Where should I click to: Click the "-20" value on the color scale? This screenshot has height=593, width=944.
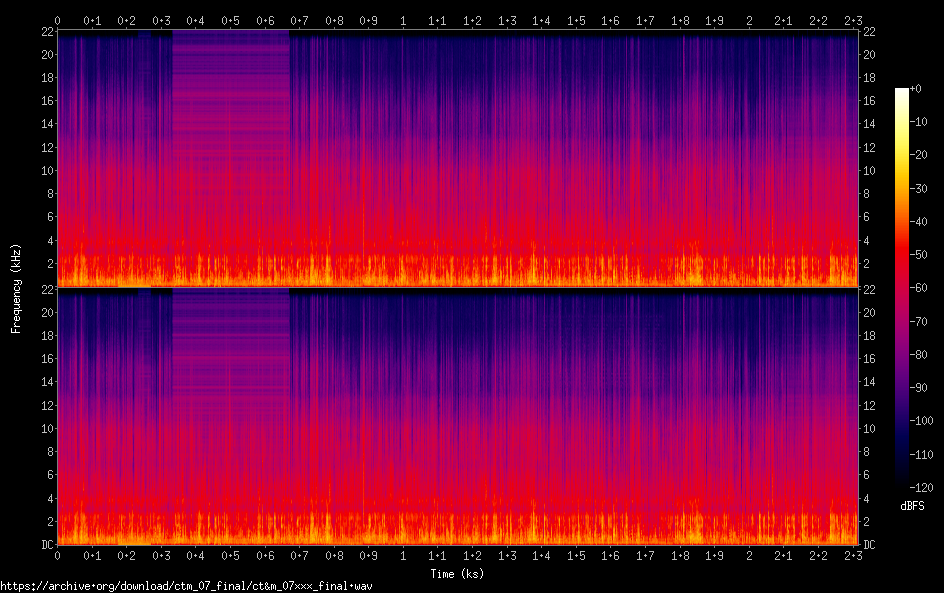tap(919, 155)
